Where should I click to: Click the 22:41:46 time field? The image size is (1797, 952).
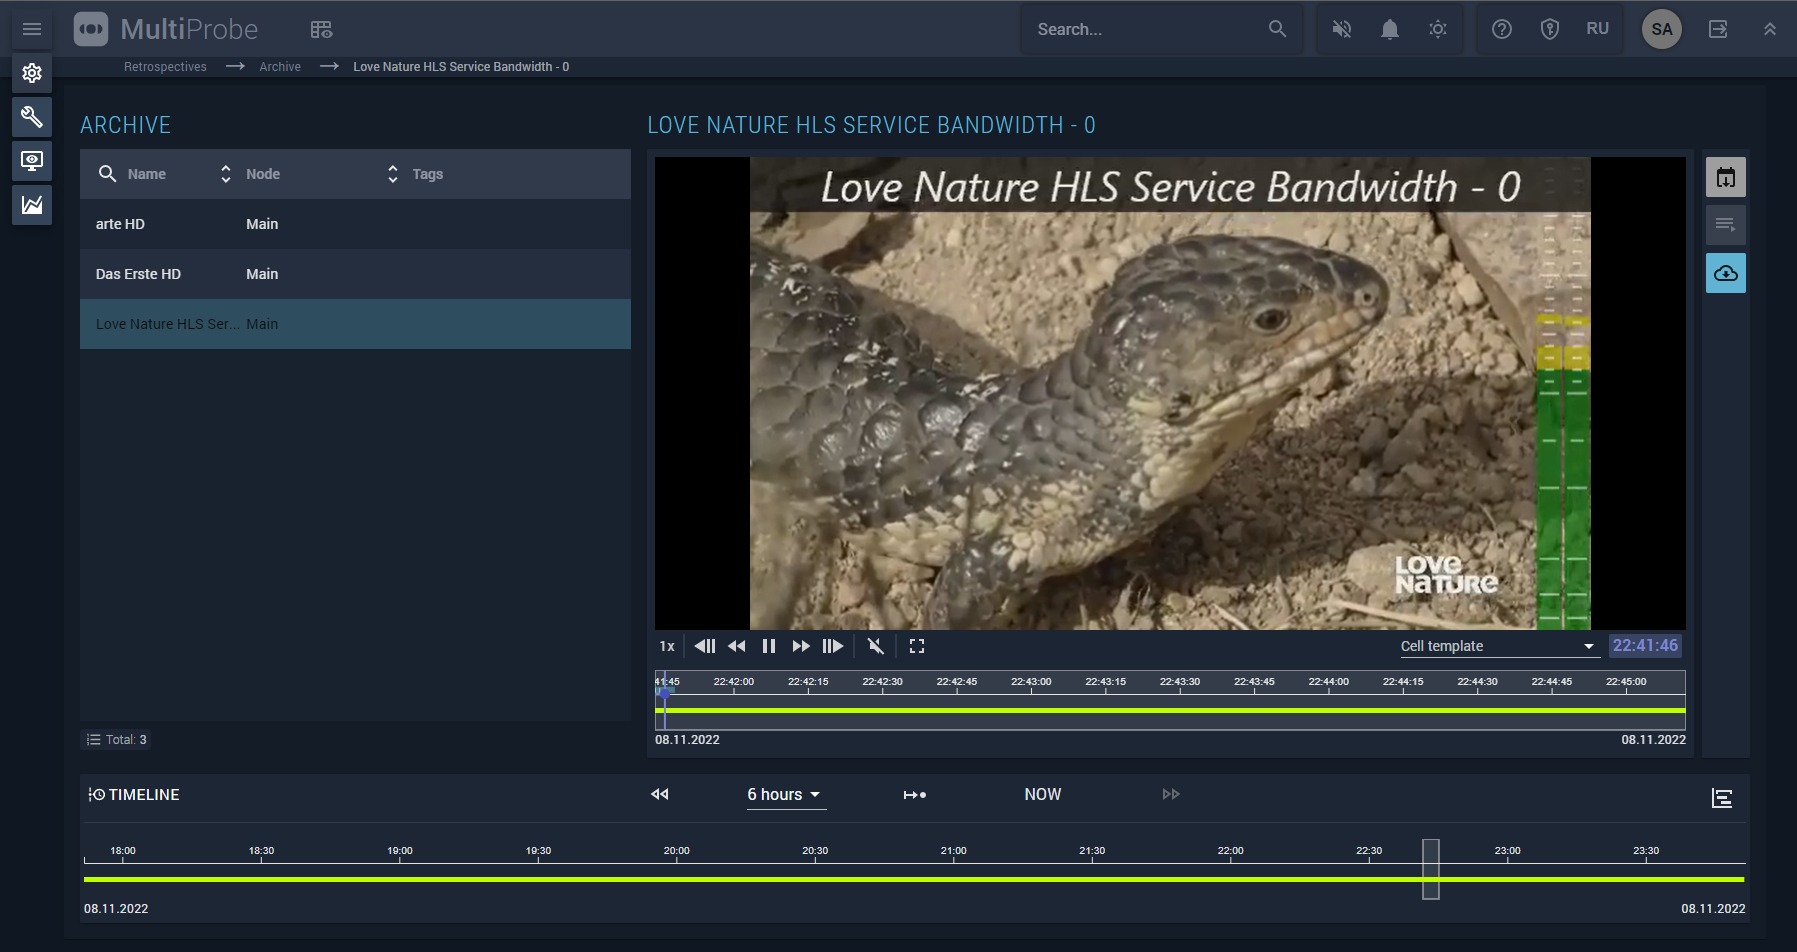(1645, 646)
